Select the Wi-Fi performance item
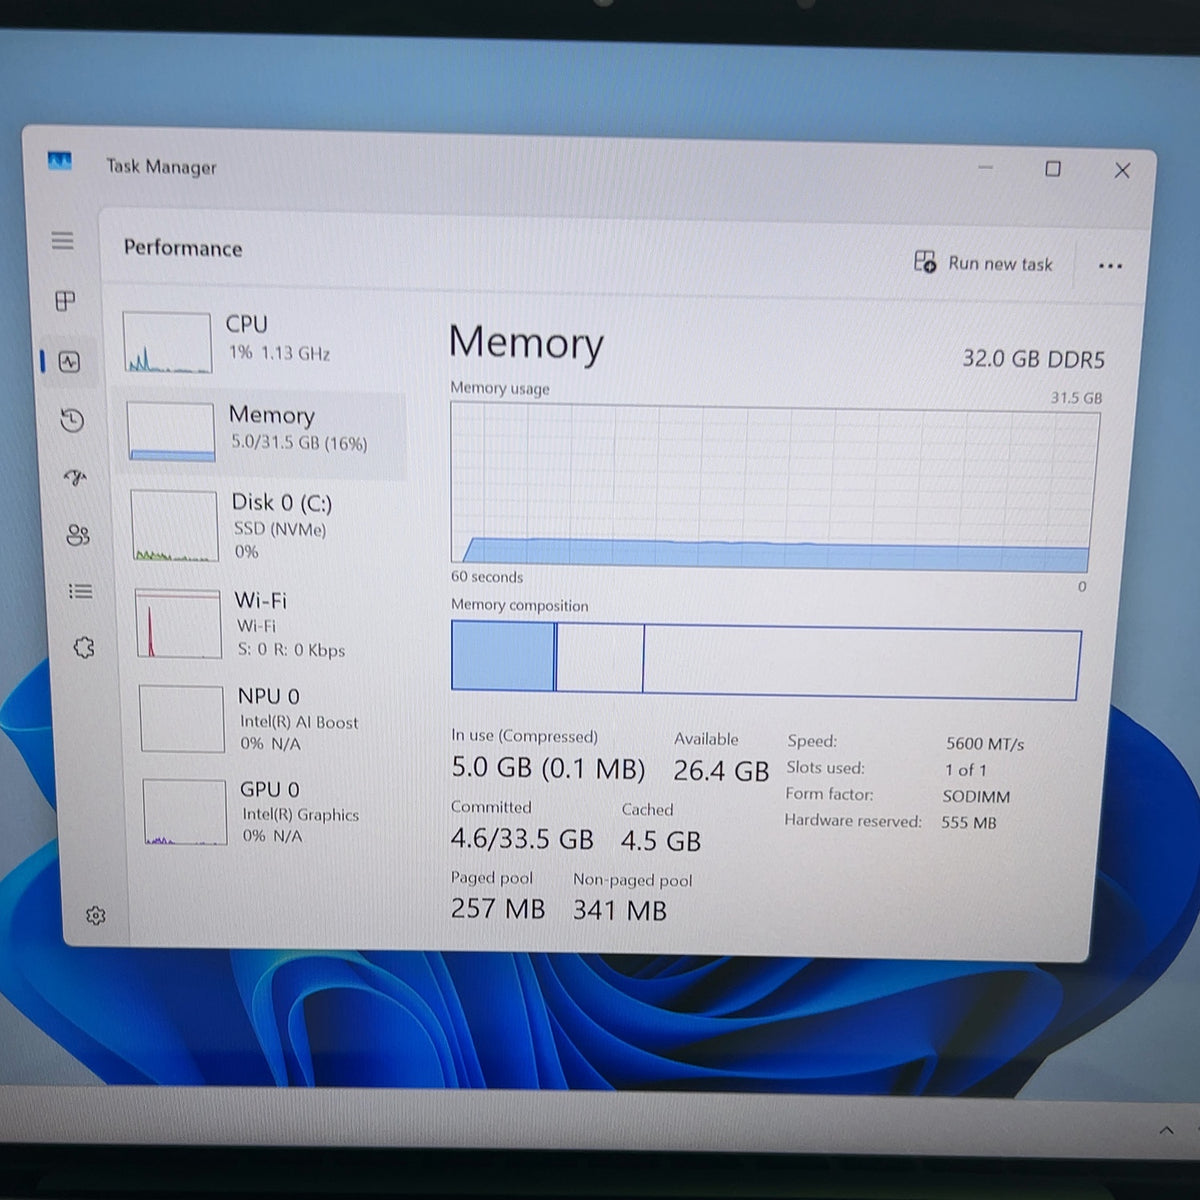Screen dimensions: 1200x1200 270,623
